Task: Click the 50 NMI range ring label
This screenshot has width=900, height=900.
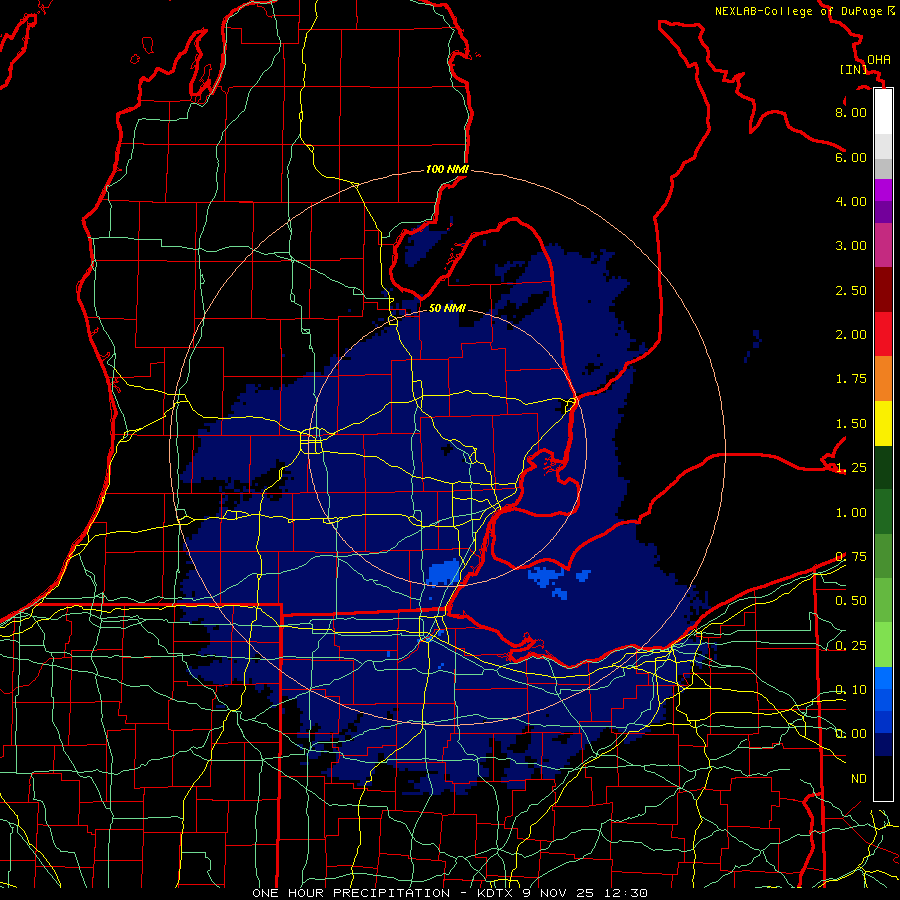Action: pos(447,308)
